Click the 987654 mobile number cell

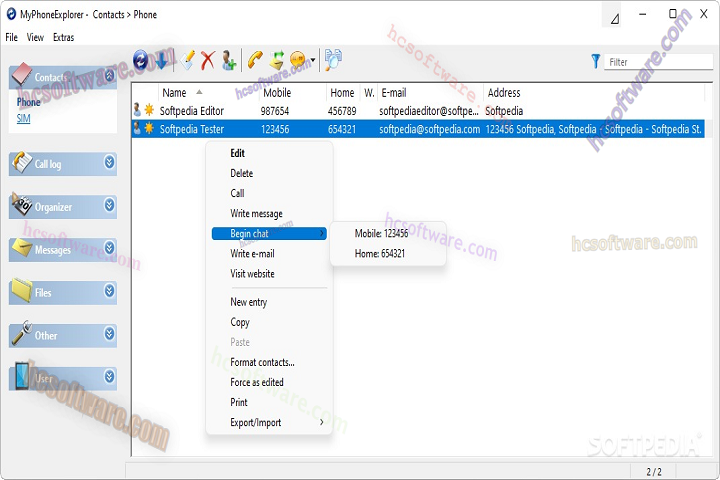pos(275,111)
